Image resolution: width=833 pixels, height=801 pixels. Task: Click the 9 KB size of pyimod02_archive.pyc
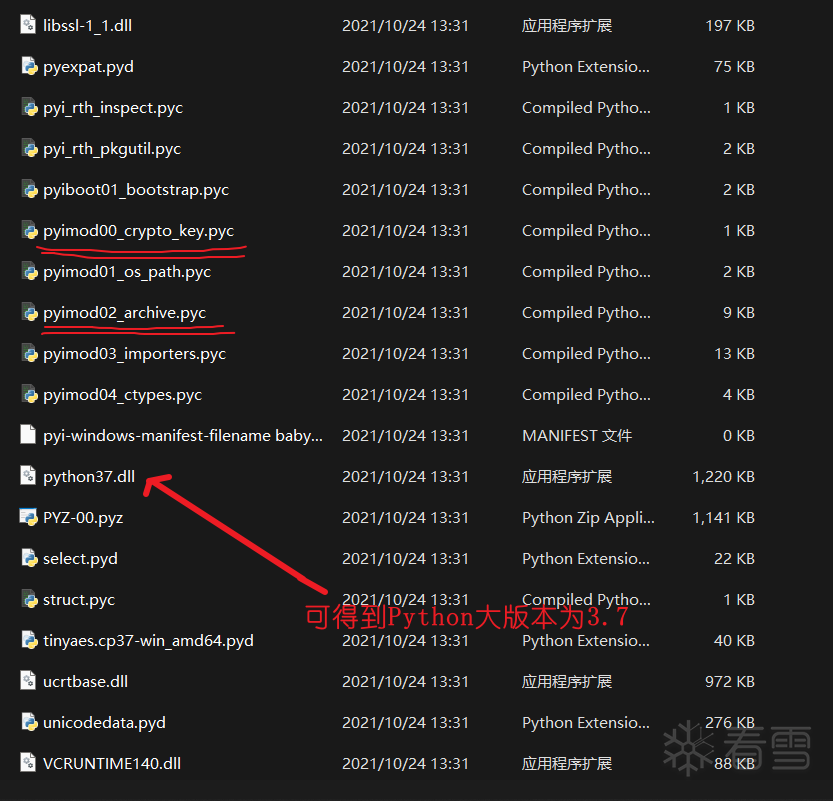(x=738, y=312)
